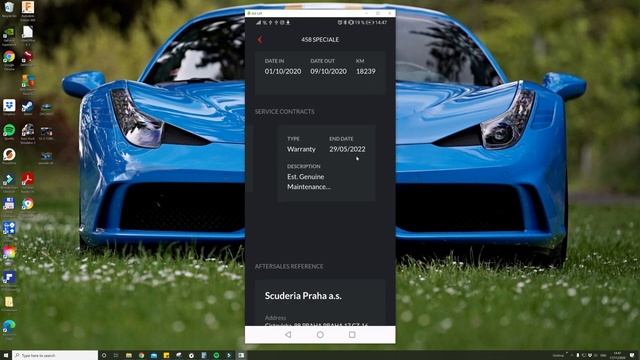Open the colorful pinwheel desktop icon
Viewport: 640px width, 360px height.
(9, 253)
